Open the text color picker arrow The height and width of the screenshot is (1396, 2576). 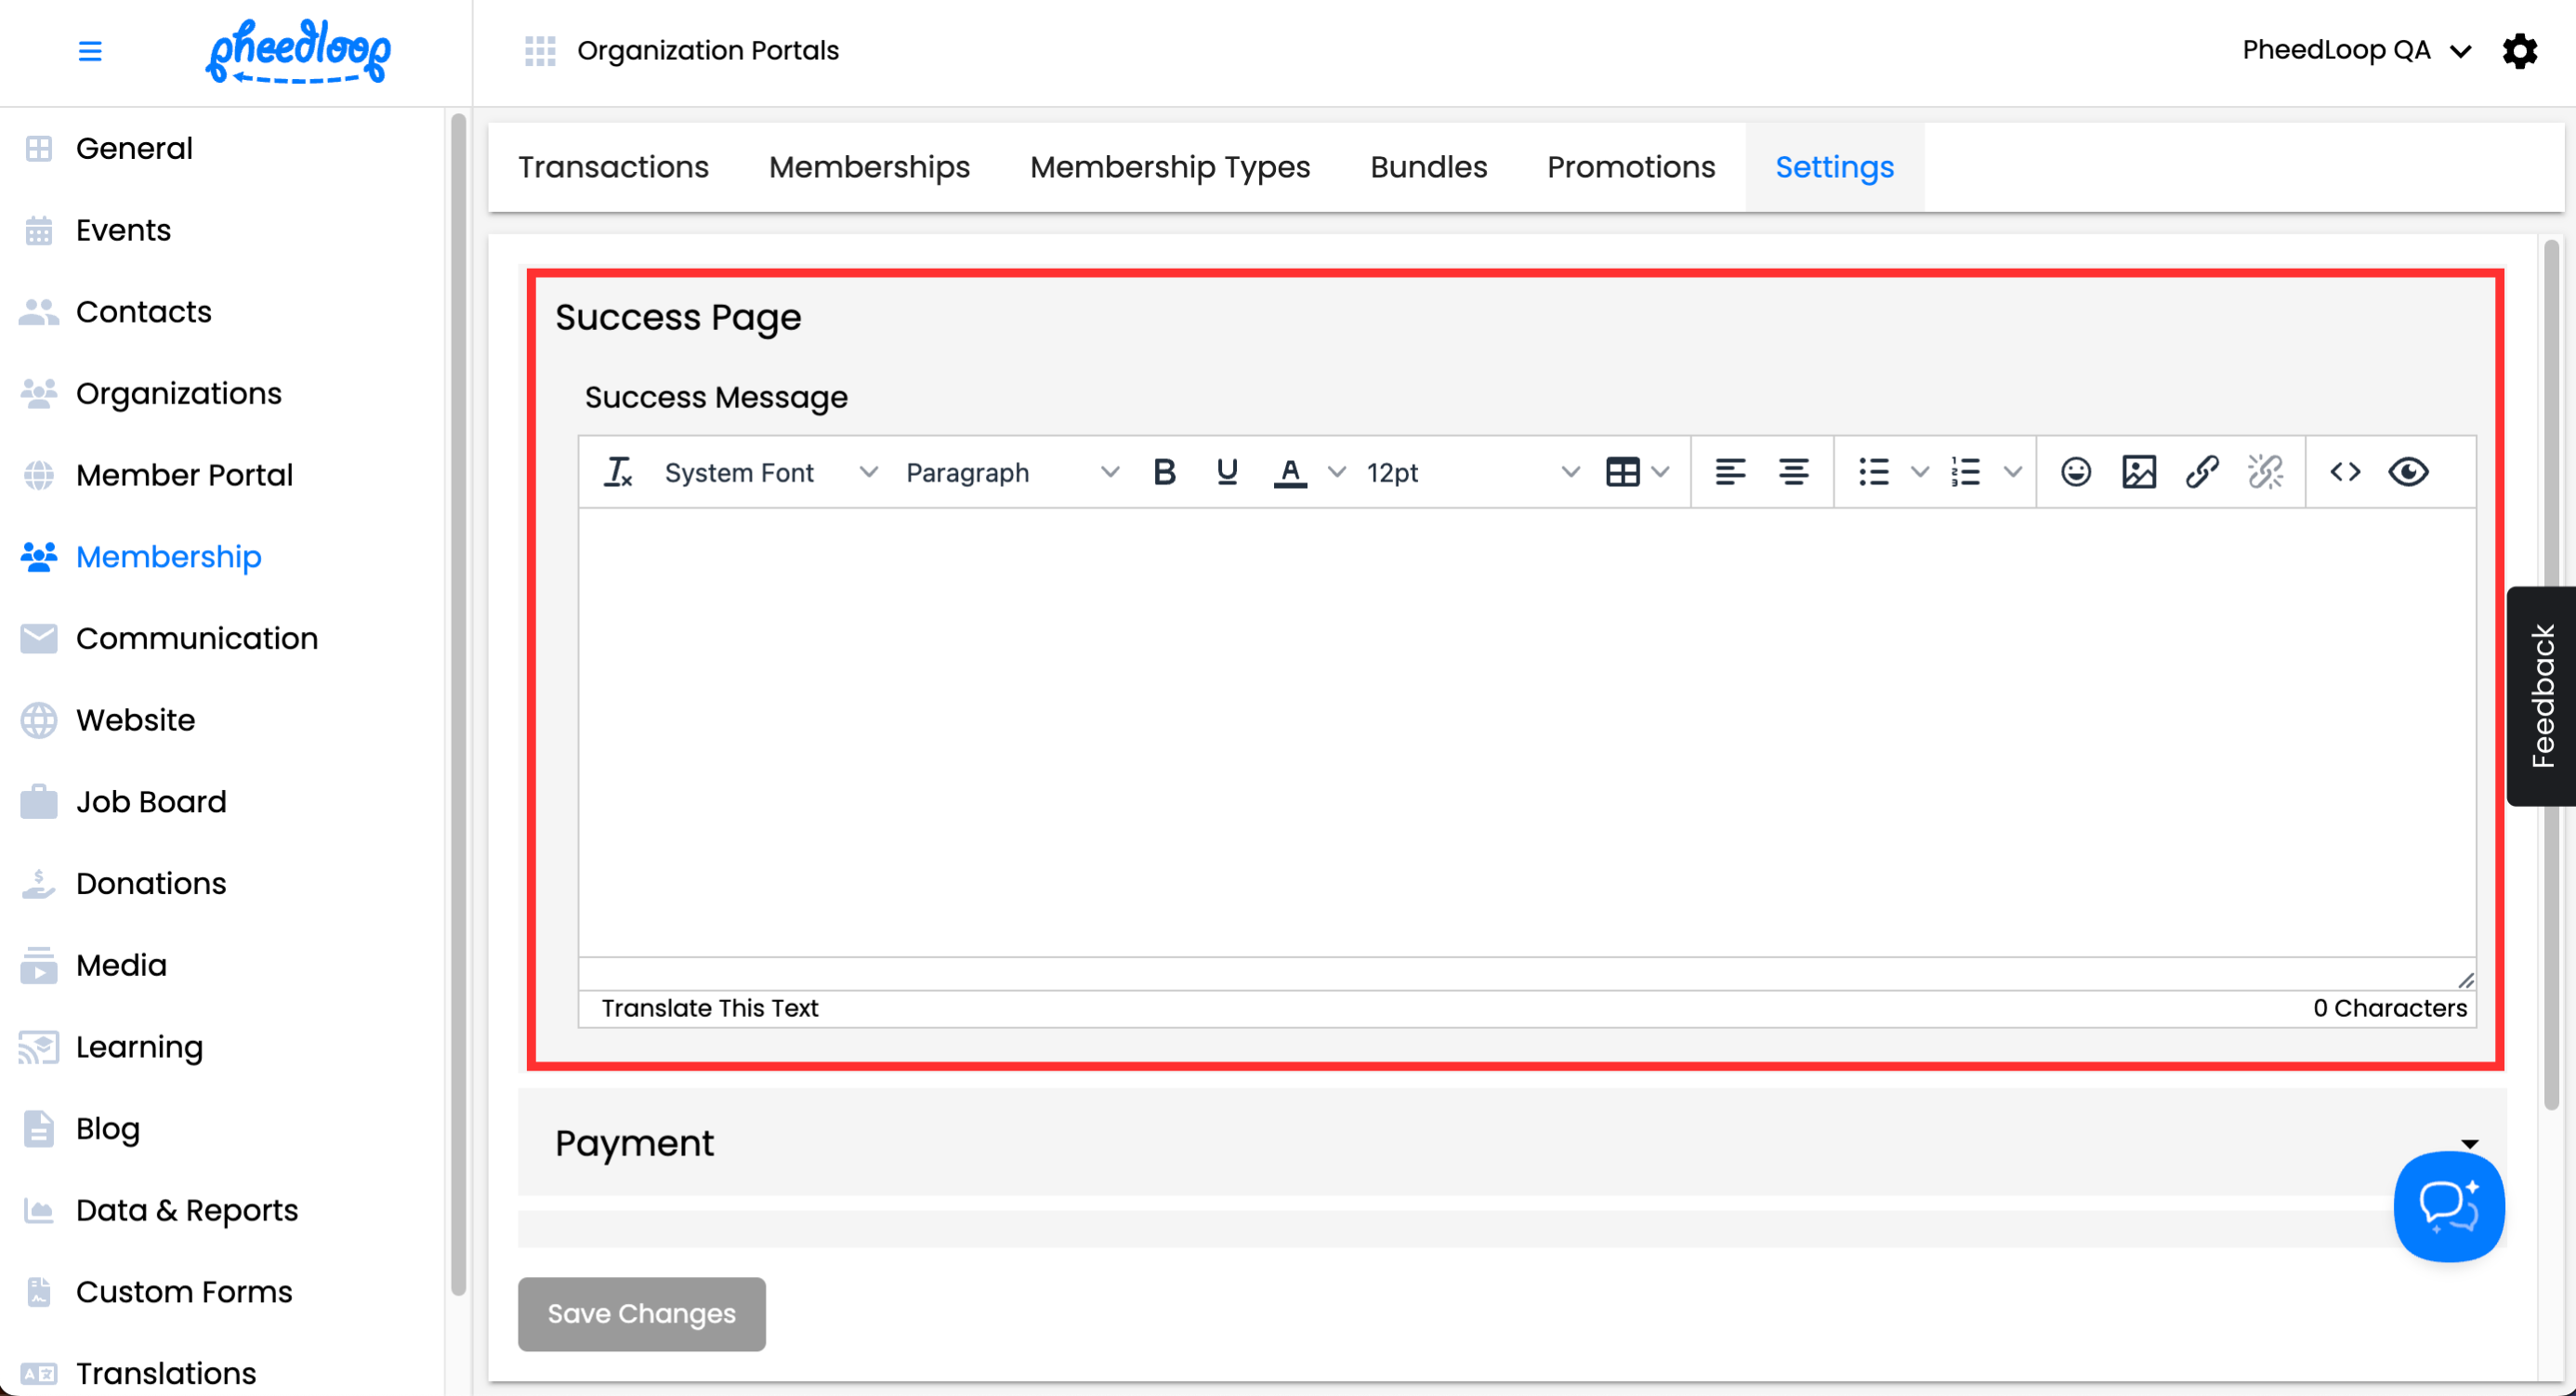pyautogui.click(x=1336, y=472)
